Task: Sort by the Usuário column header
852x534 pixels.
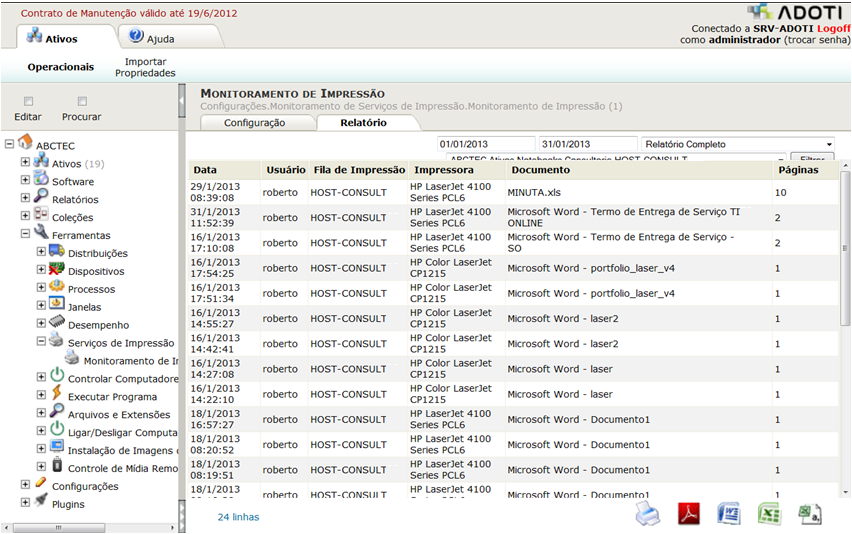Action: pyautogui.click(x=286, y=170)
